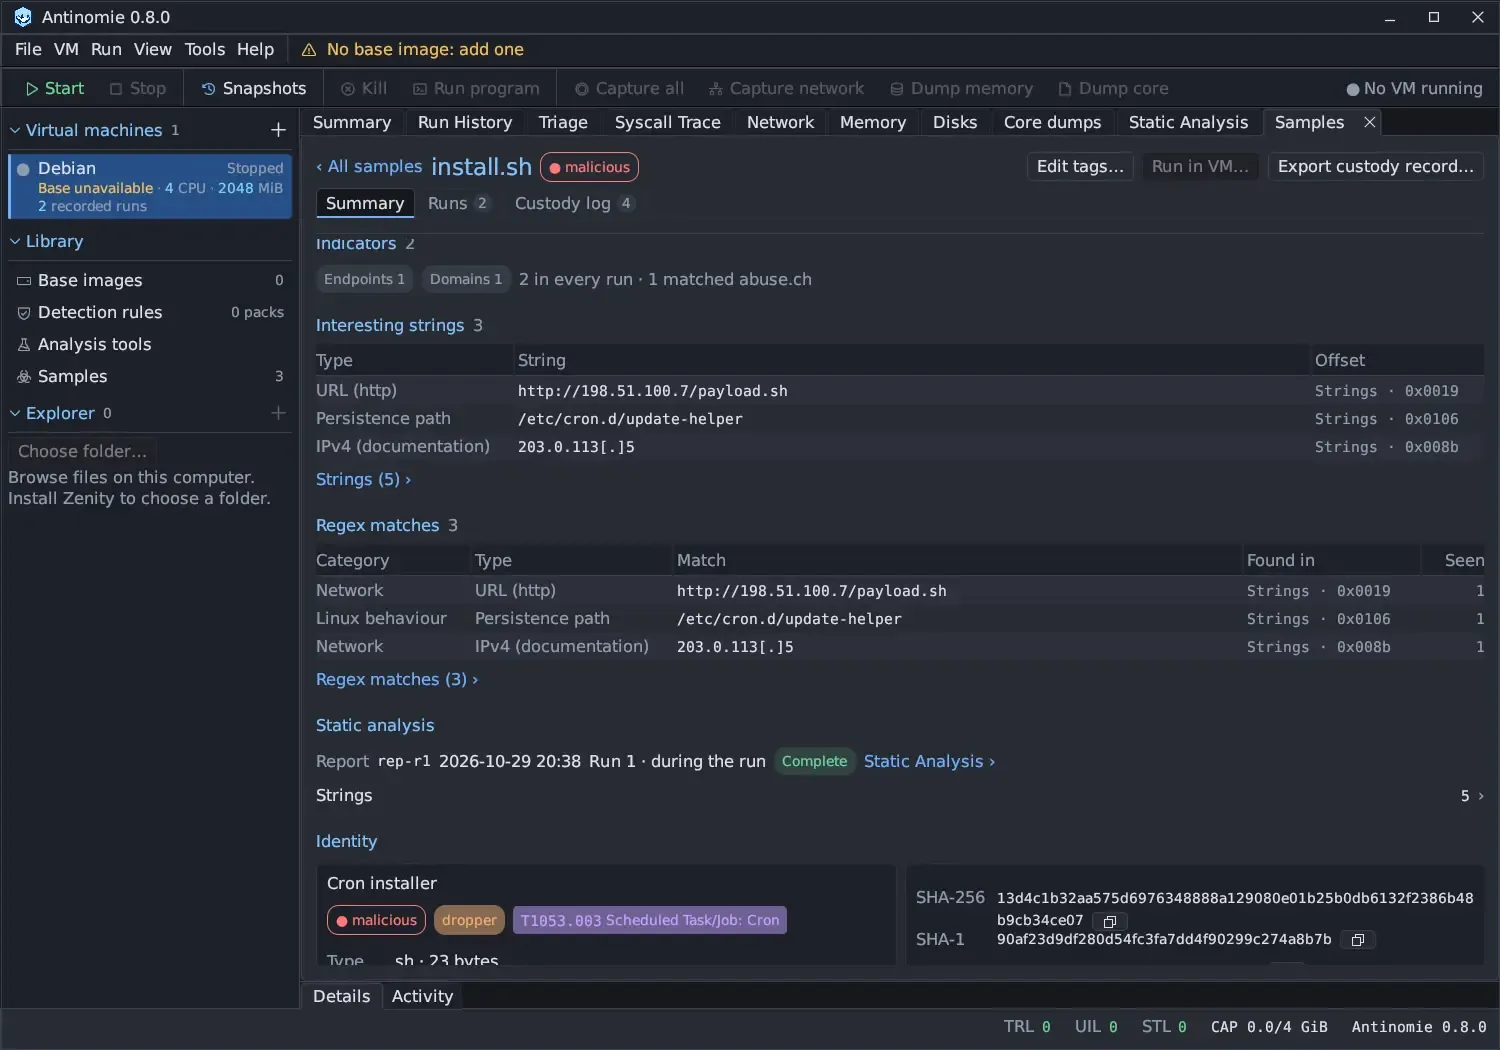1500x1050 pixels.
Task: Copy the SHA-256 hash with copy icon
Action: pyautogui.click(x=1110, y=921)
